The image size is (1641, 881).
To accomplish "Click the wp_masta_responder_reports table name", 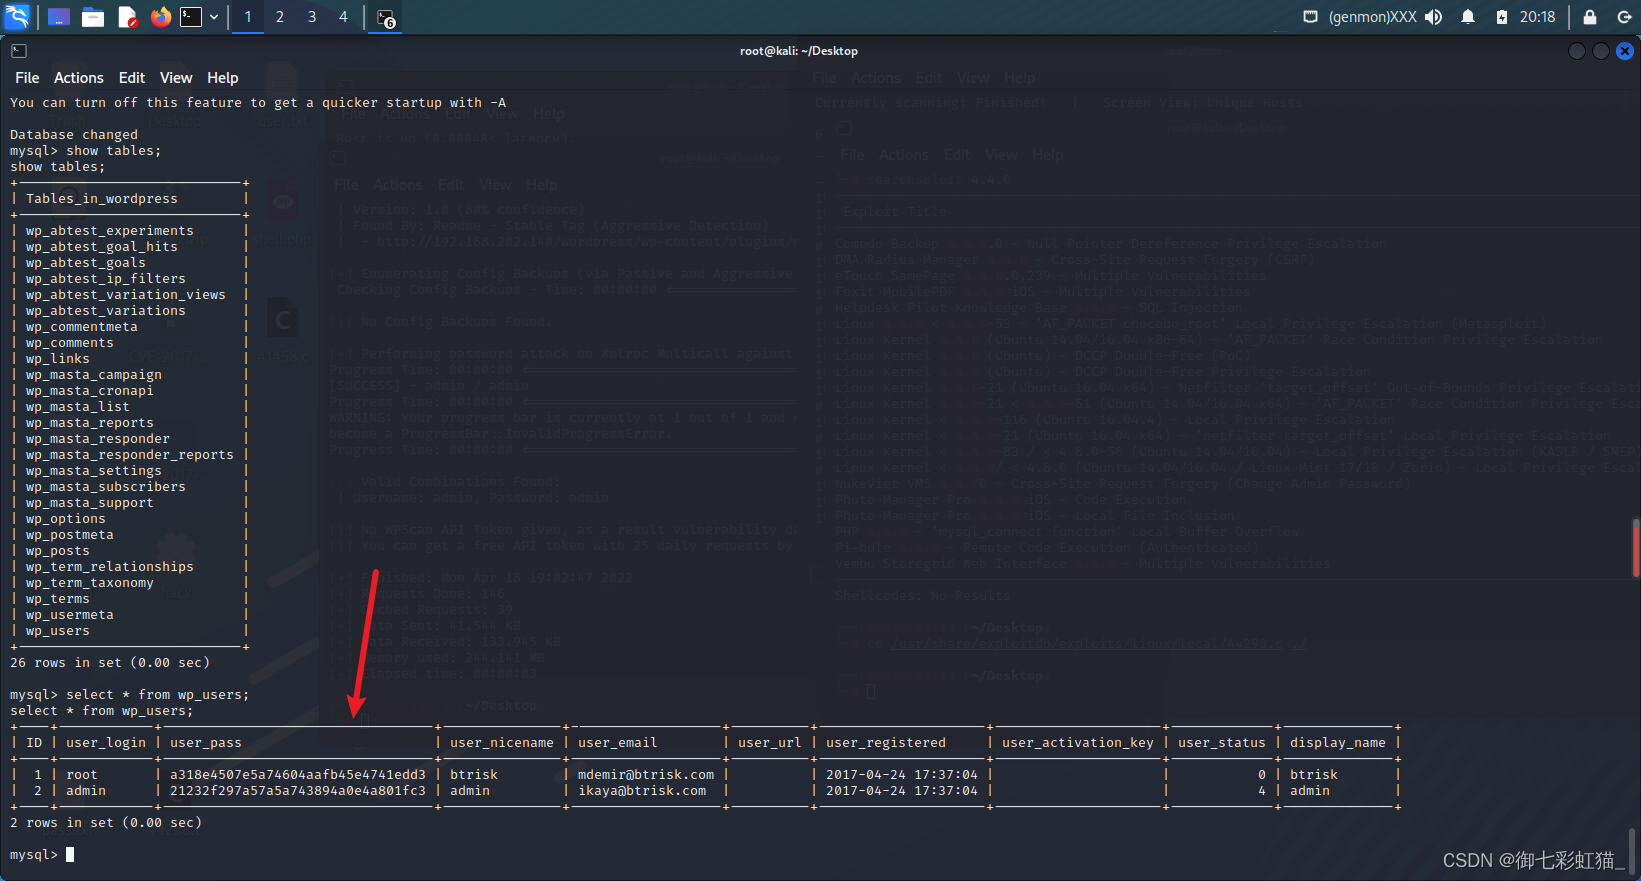I will [x=130, y=455].
